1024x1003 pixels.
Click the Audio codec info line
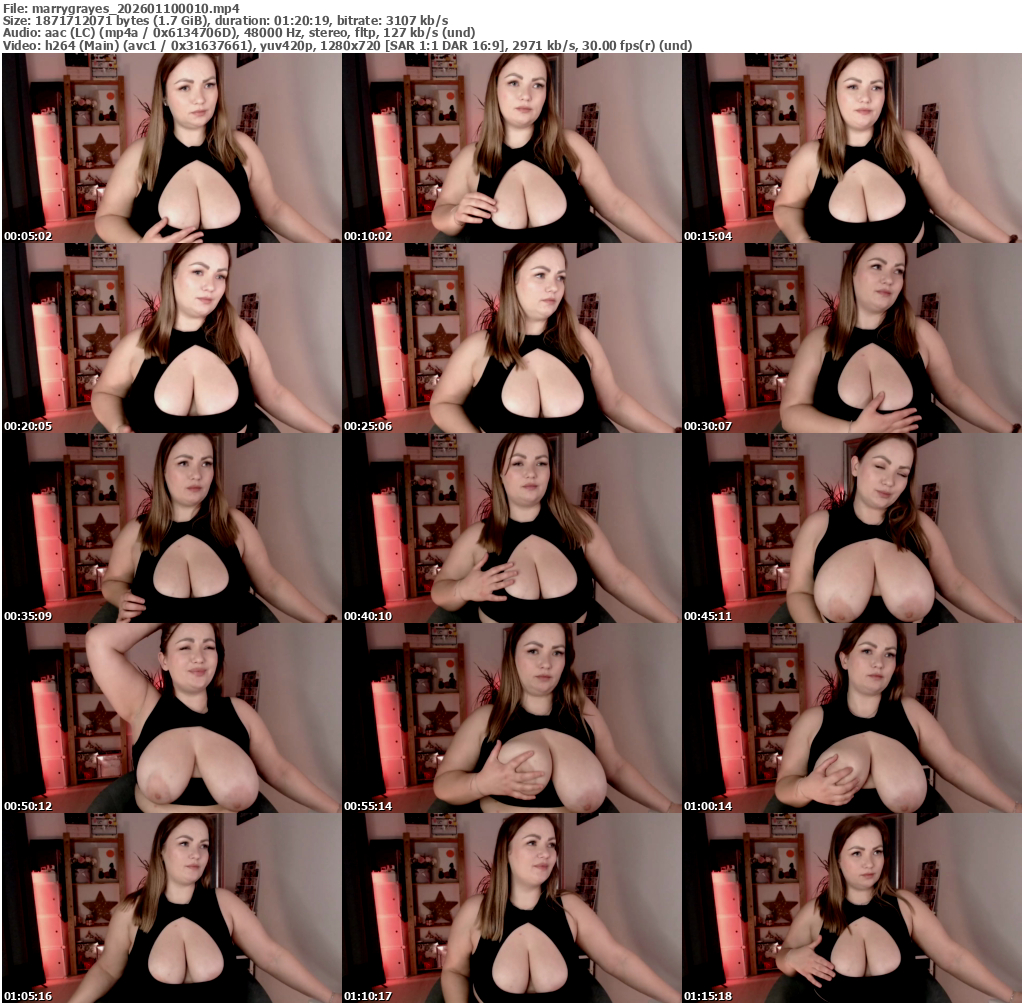pos(238,33)
